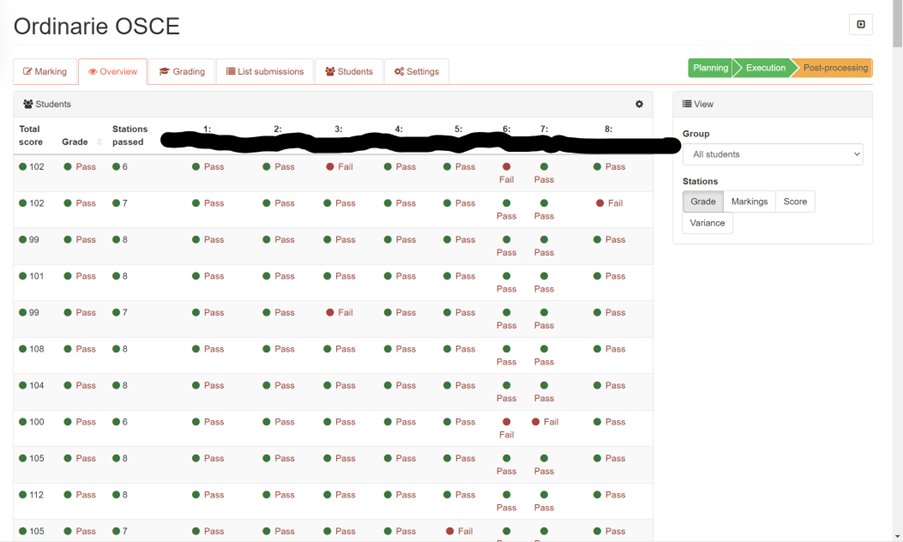Image resolution: width=903 pixels, height=542 pixels.
Task: Open the Marking tab
Action: (45, 71)
